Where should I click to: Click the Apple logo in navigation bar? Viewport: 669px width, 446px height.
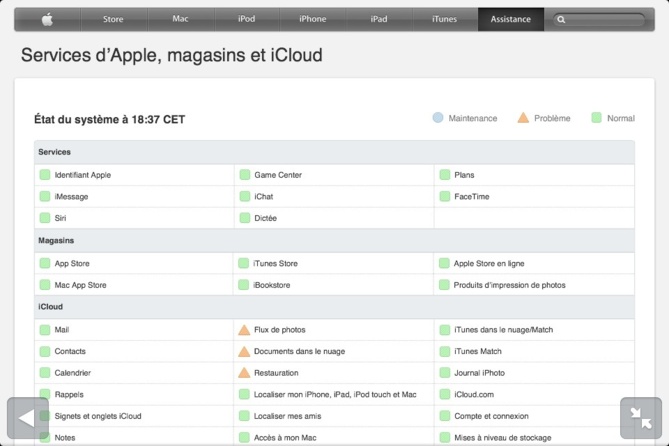[47, 19]
